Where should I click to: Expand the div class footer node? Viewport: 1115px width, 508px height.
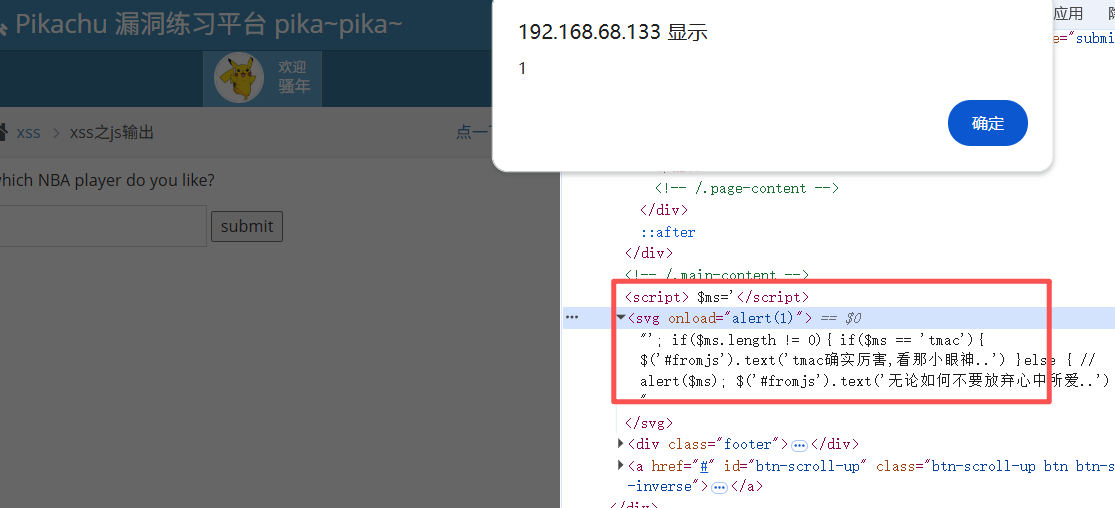coord(621,444)
